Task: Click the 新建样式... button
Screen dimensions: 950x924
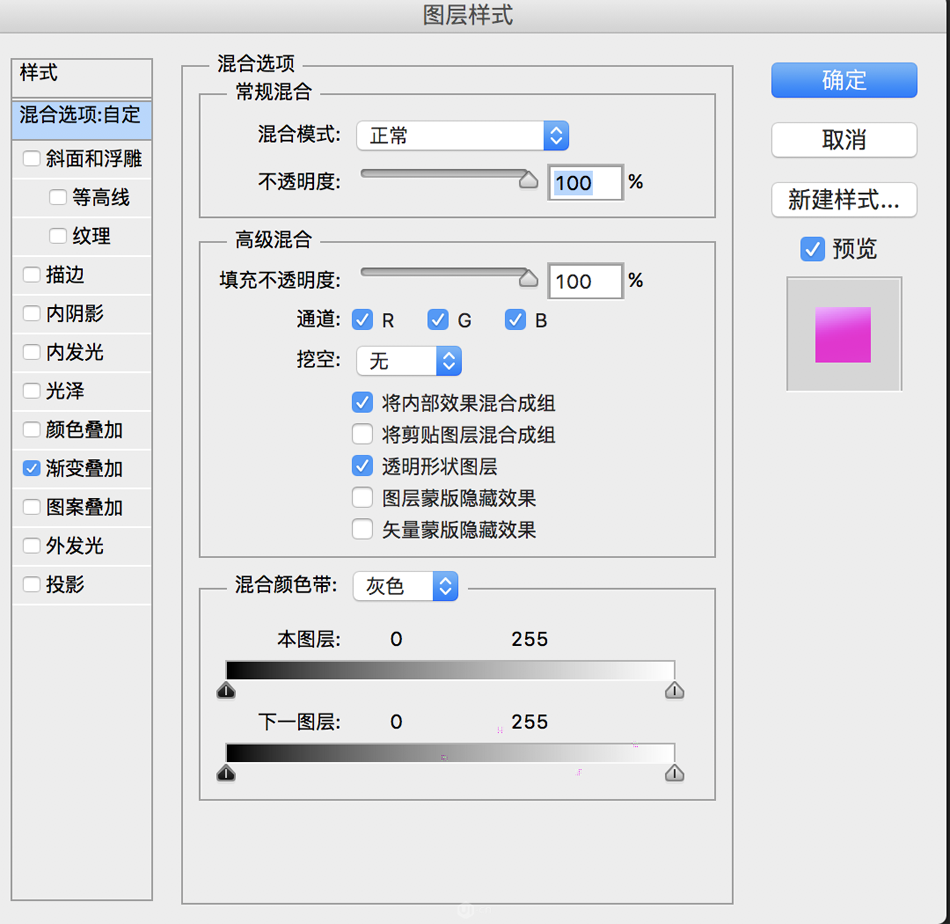Action: [x=844, y=200]
